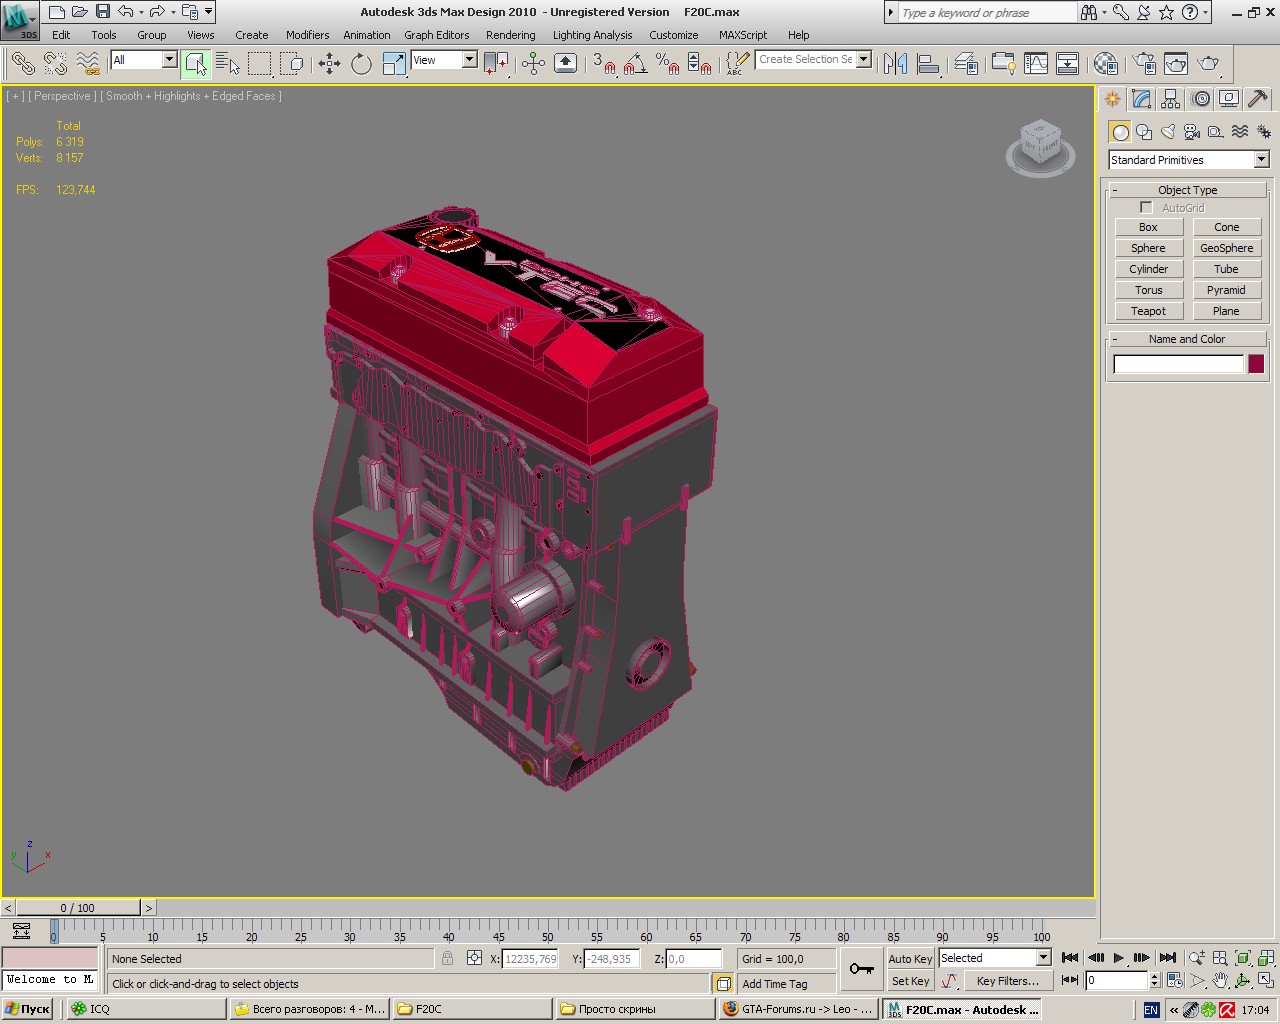Image resolution: width=1280 pixels, height=1024 pixels.
Task: Select the Cameras create category
Action: [x=1192, y=132]
